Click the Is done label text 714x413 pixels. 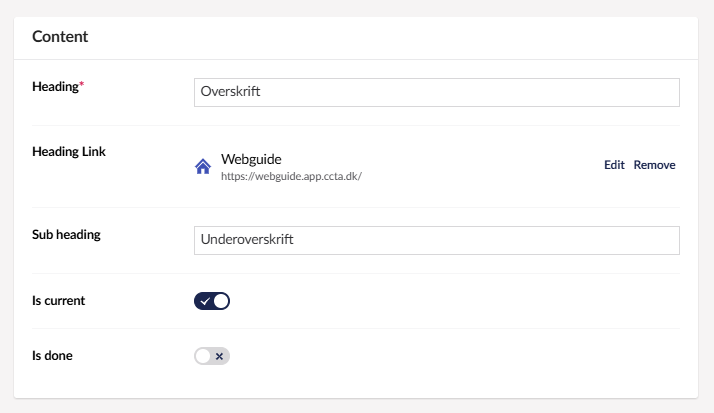pos(52,355)
